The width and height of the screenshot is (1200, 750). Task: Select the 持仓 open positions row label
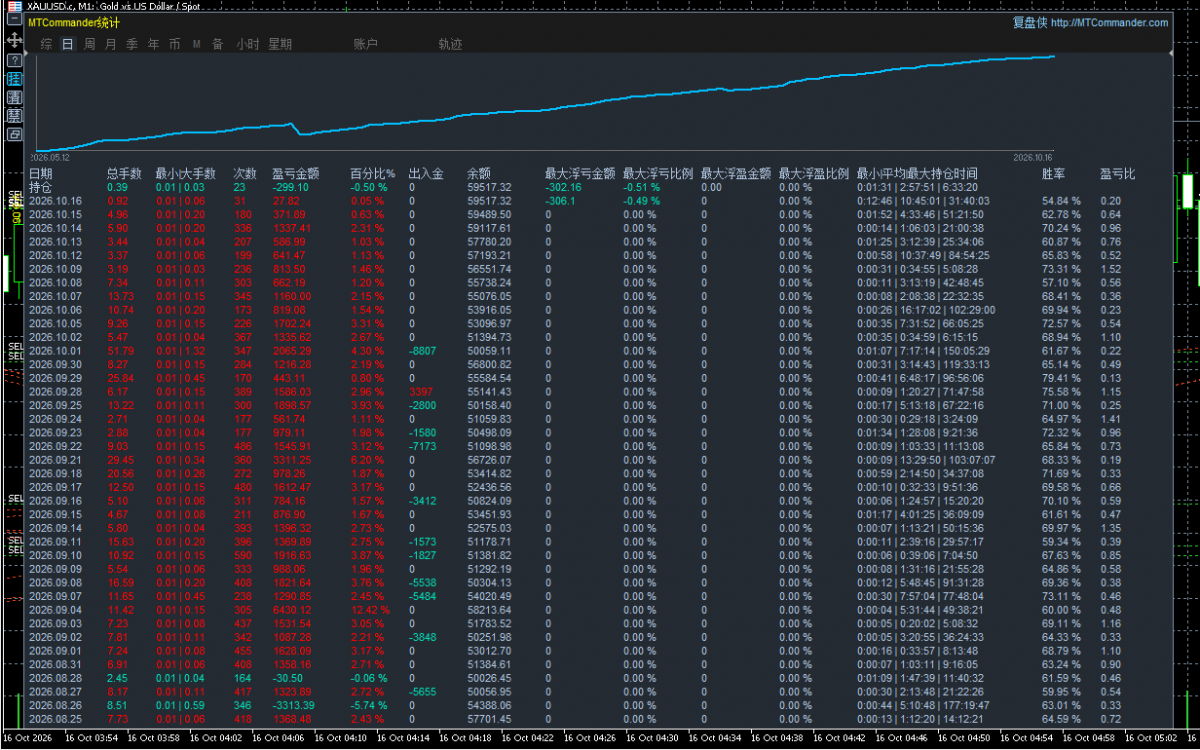coord(41,187)
